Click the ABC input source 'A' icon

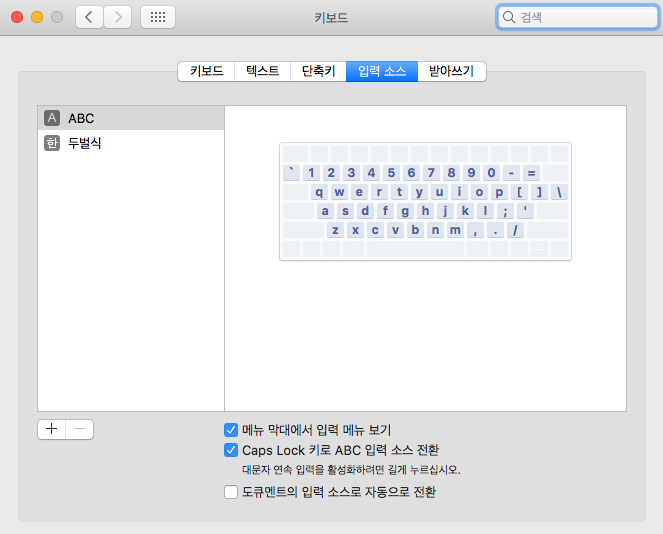tap(52, 118)
